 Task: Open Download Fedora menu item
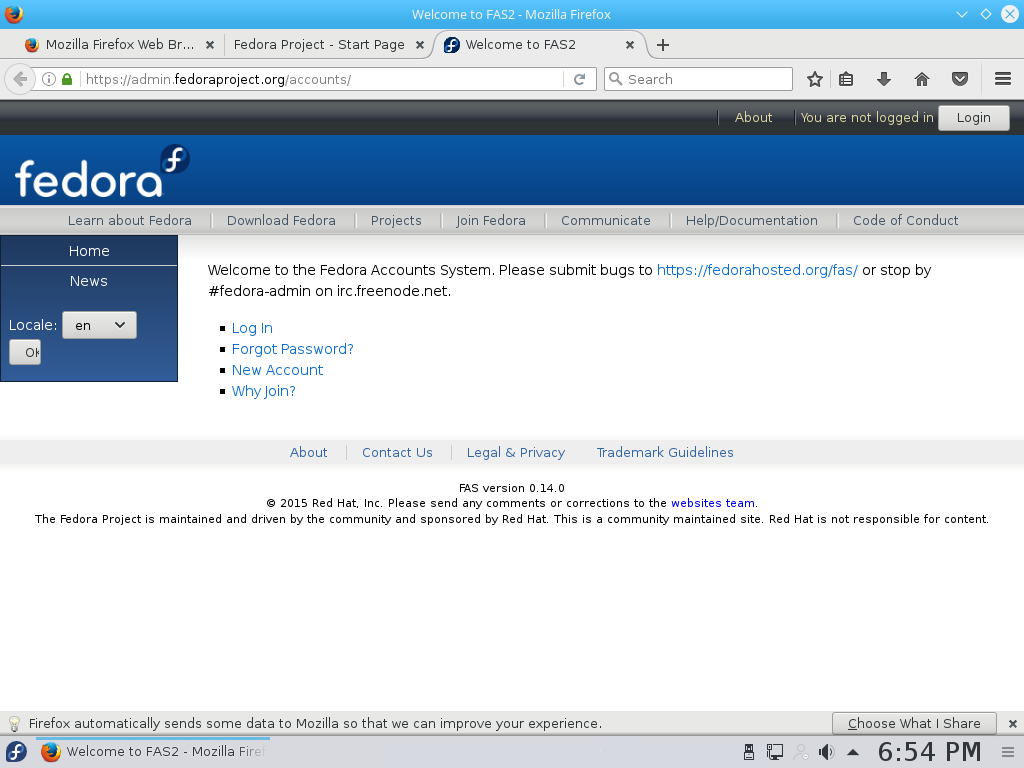[281, 221]
